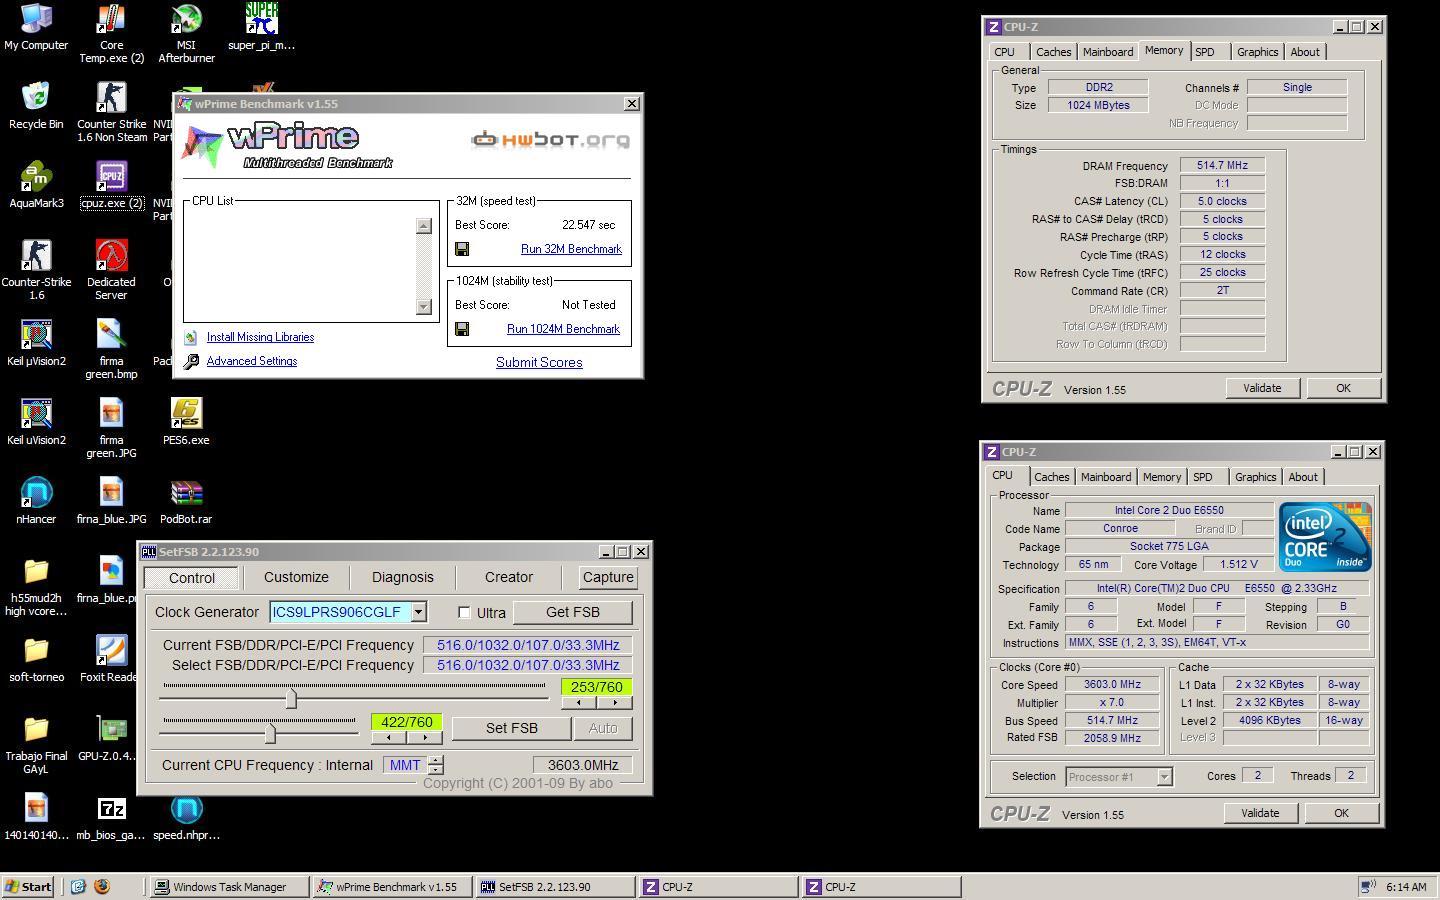Open firma_blue.JPG file icon
The image size is (1440, 900).
pyautogui.click(x=111, y=500)
